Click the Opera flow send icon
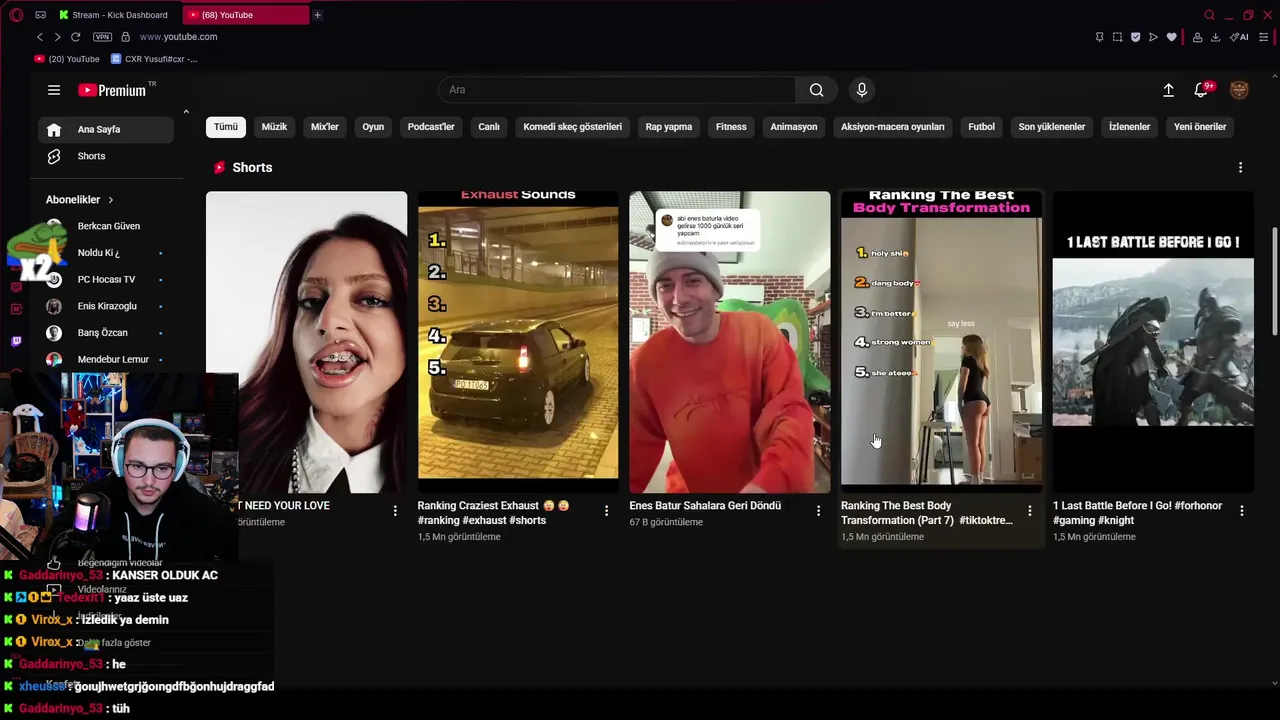The image size is (1280, 720). pyautogui.click(x=1153, y=37)
